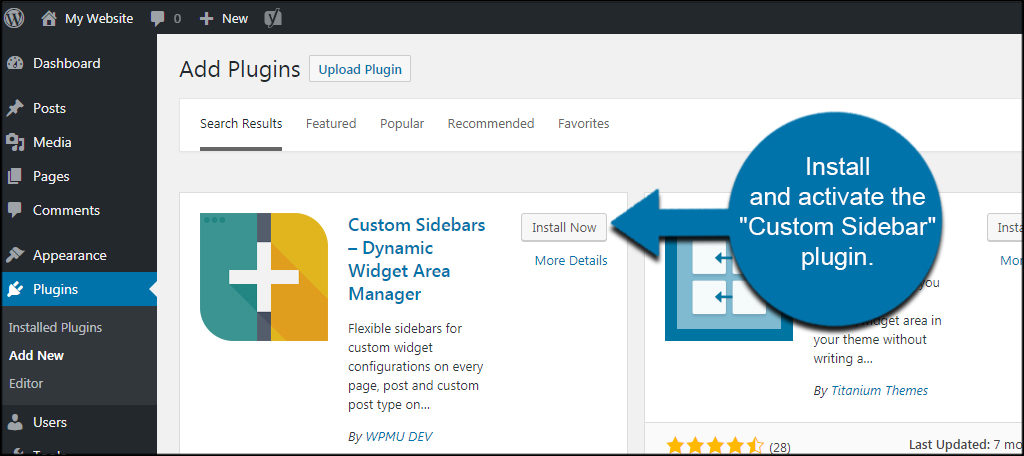Select the Plugins menu item
The width and height of the screenshot is (1024, 456).
[56, 289]
